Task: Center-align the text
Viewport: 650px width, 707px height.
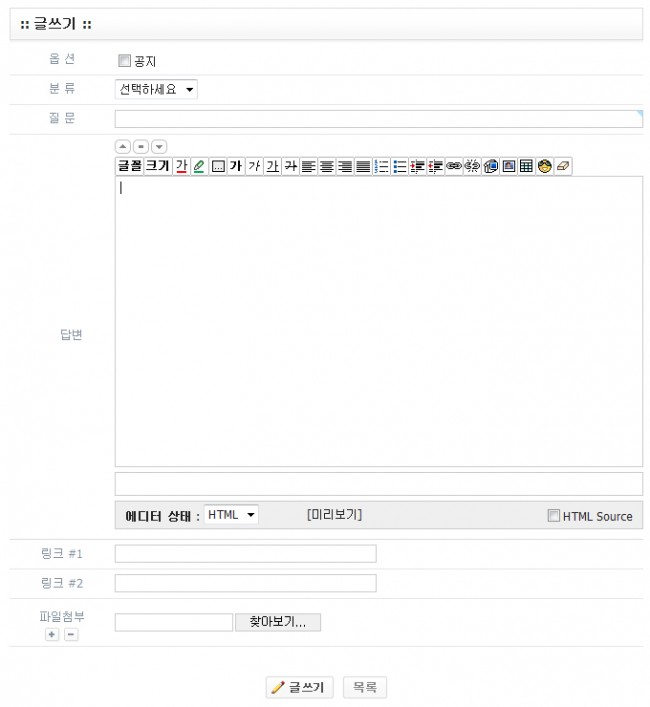Action: click(x=327, y=166)
